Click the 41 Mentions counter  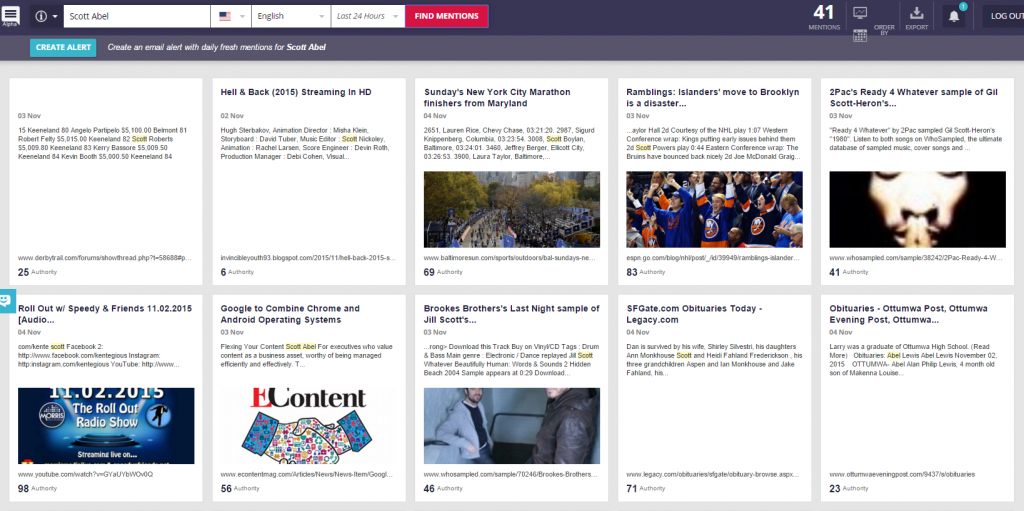coord(824,18)
